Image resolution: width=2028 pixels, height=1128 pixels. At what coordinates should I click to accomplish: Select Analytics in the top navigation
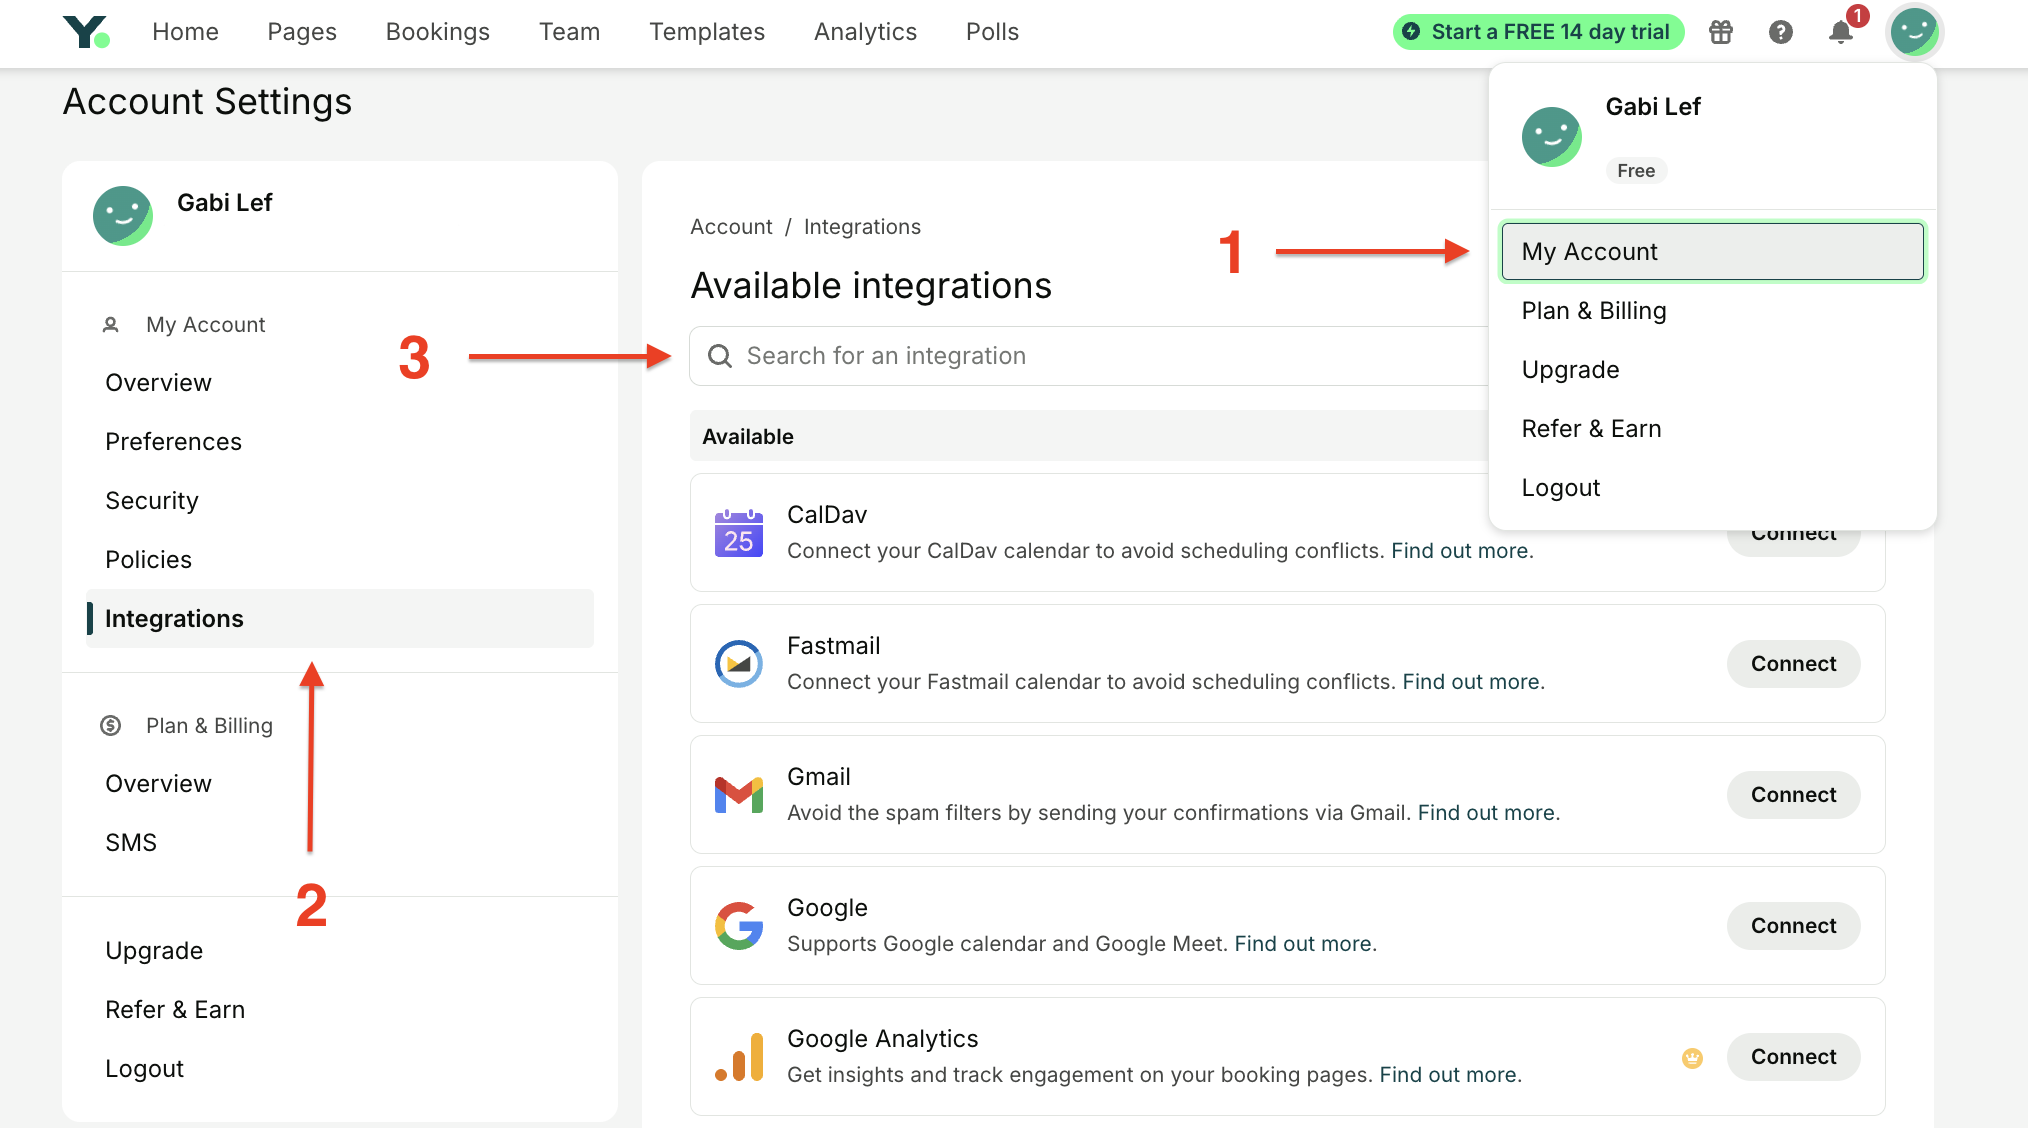pyautogui.click(x=864, y=31)
